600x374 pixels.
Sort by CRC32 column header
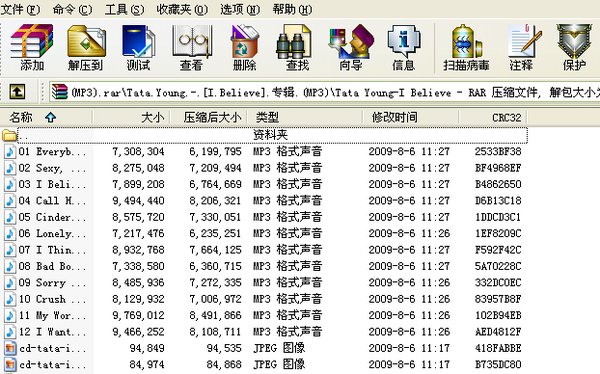pyautogui.click(x=493, y=118)
